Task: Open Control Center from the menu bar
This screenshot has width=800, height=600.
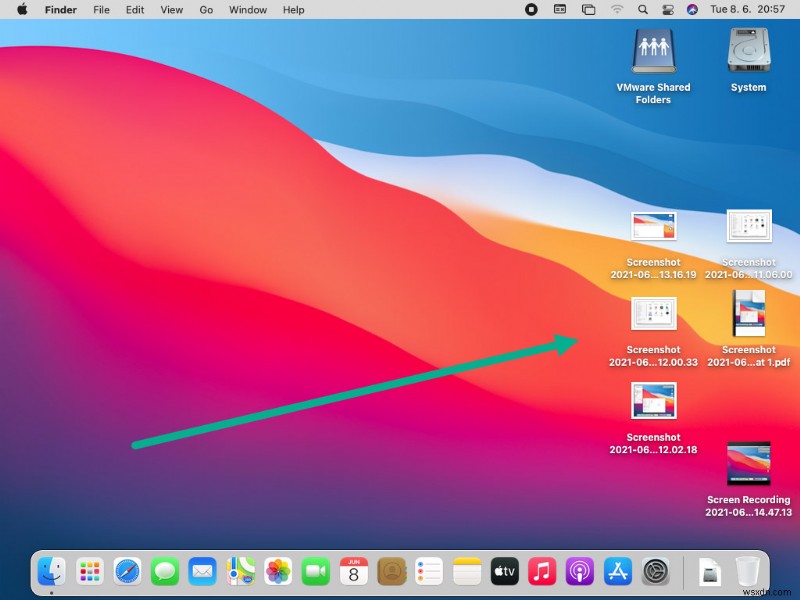Action: [x=668, y=9]
